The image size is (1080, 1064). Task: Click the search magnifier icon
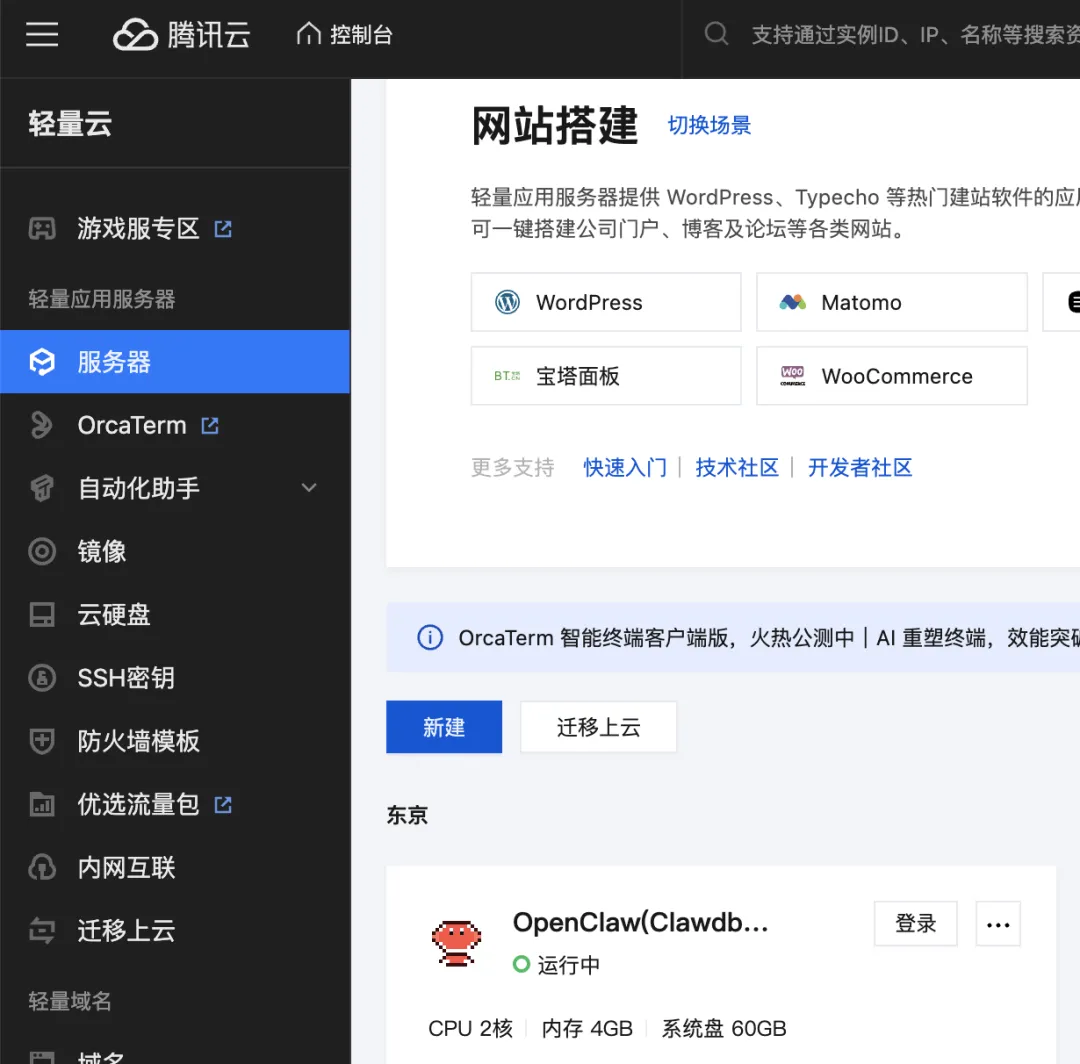pyautogui.click(x=716, y=33)
